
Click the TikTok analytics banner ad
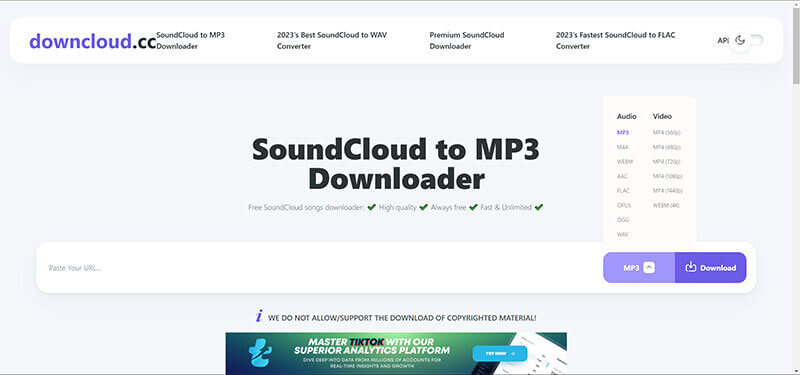coord(396,353)
